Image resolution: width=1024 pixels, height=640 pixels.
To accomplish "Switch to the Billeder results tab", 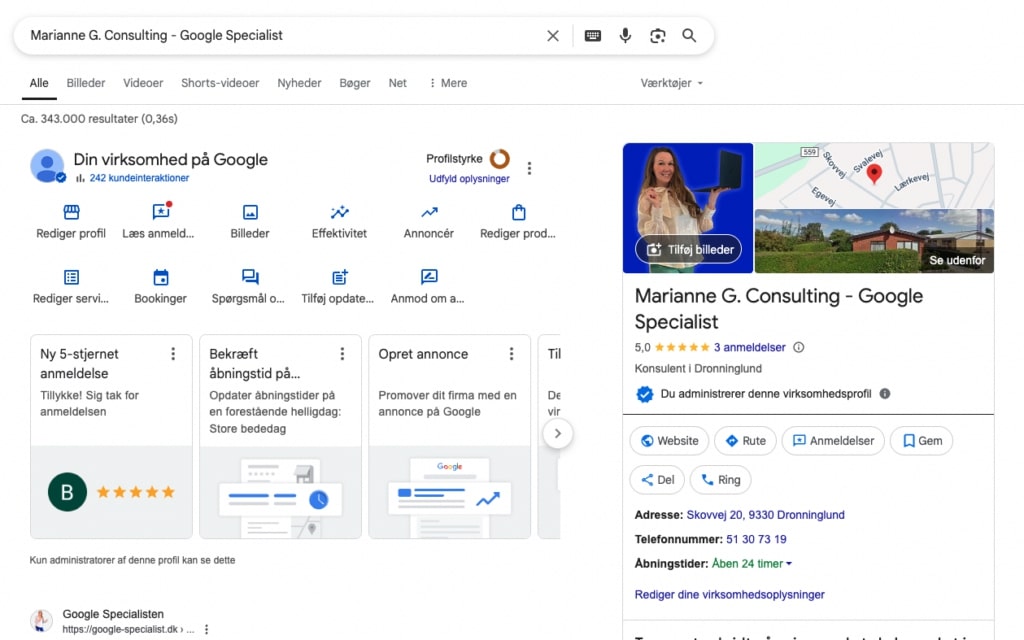I will click(x=86, y=83).
